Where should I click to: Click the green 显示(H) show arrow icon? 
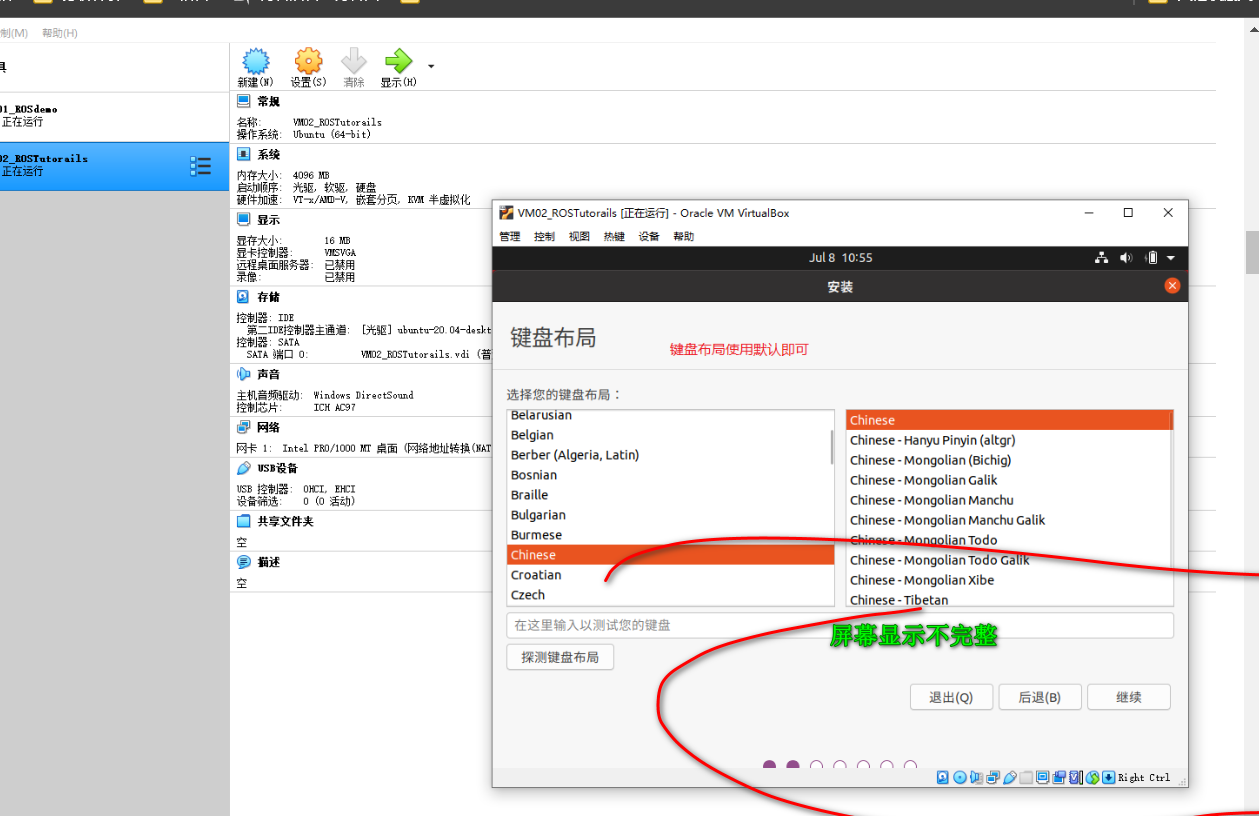click(x=398, y=61)
